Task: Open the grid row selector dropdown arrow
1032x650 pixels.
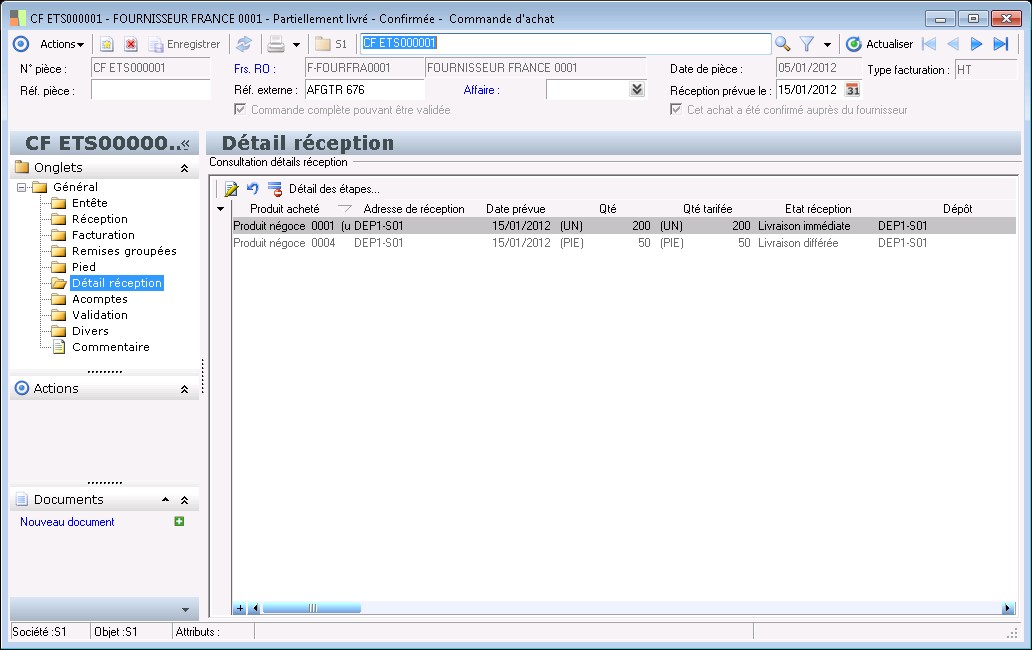Action: (220, 209)
